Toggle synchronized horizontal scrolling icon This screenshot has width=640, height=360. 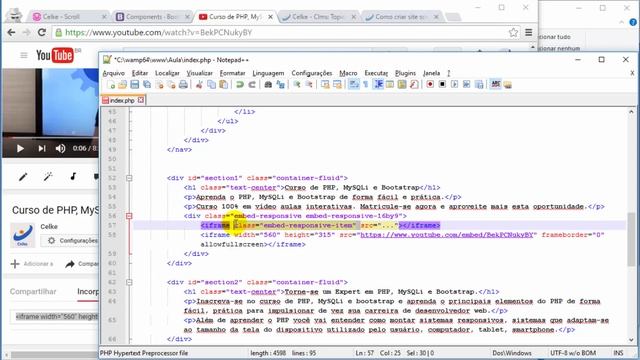point(337,84)
